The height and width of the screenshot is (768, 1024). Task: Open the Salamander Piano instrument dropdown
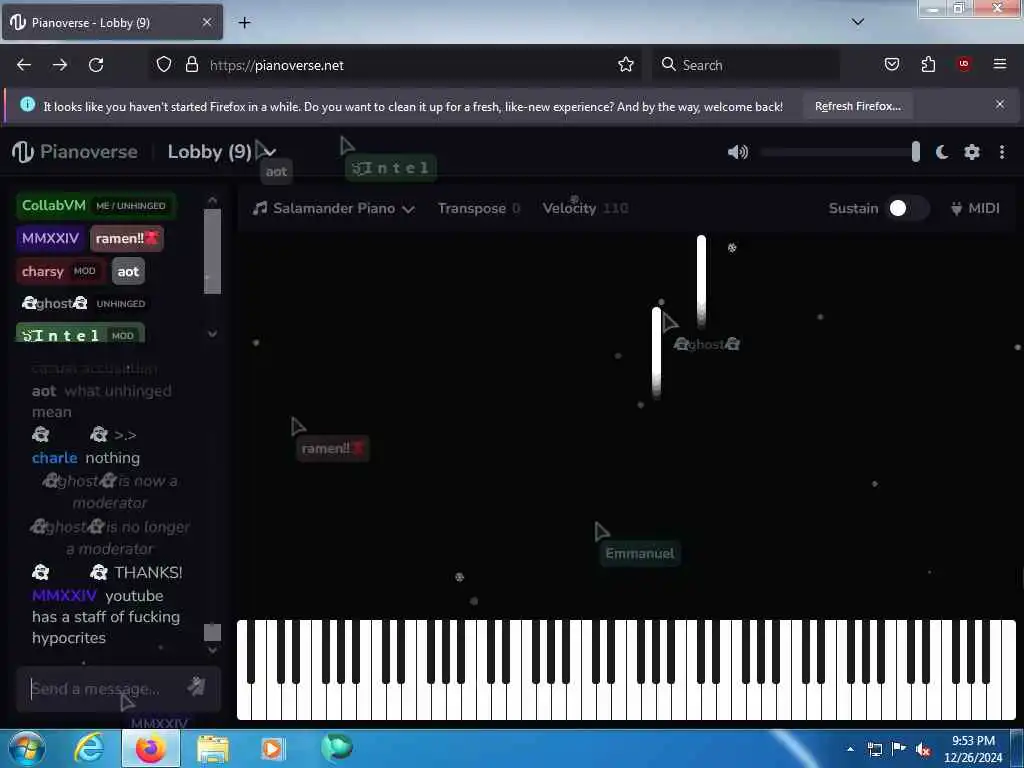tap(334, 208)
